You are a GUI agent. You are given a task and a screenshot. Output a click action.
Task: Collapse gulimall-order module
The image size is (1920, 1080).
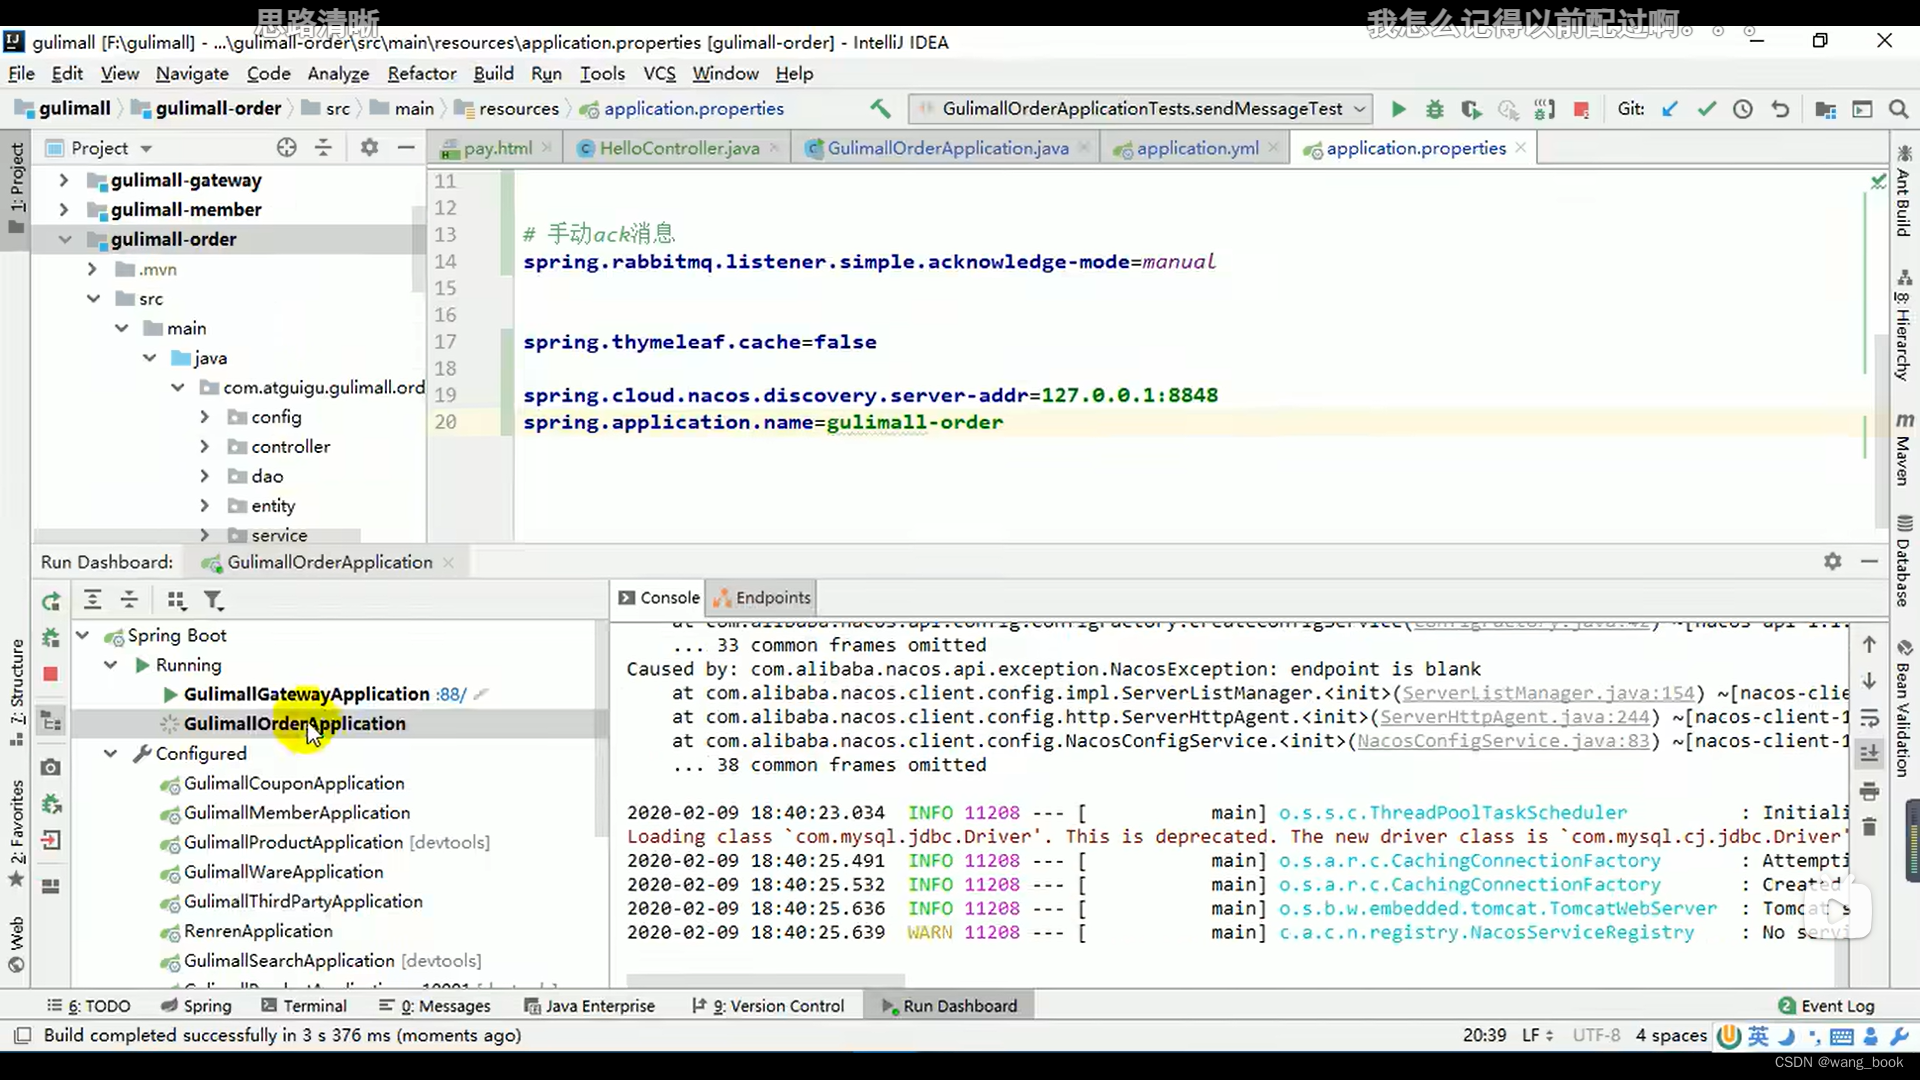pyautogui.click(x=64, y=239)
